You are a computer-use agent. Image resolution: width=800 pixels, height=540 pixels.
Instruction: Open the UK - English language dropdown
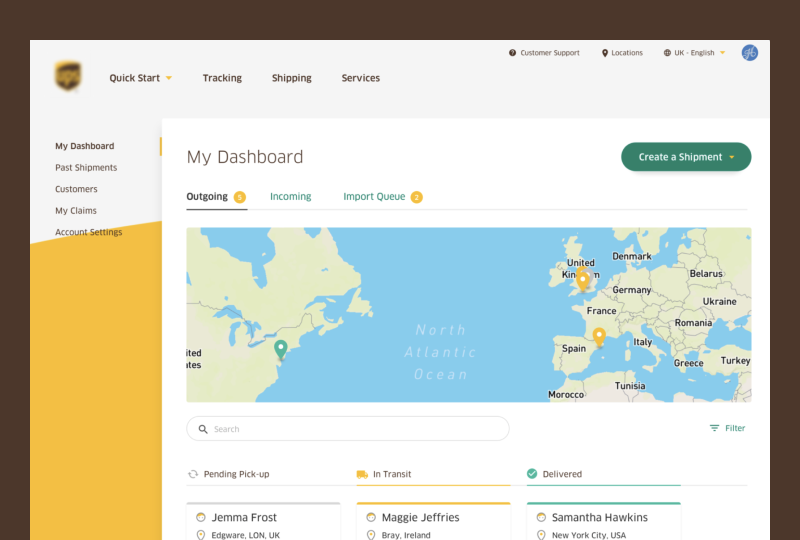[694, 53]
